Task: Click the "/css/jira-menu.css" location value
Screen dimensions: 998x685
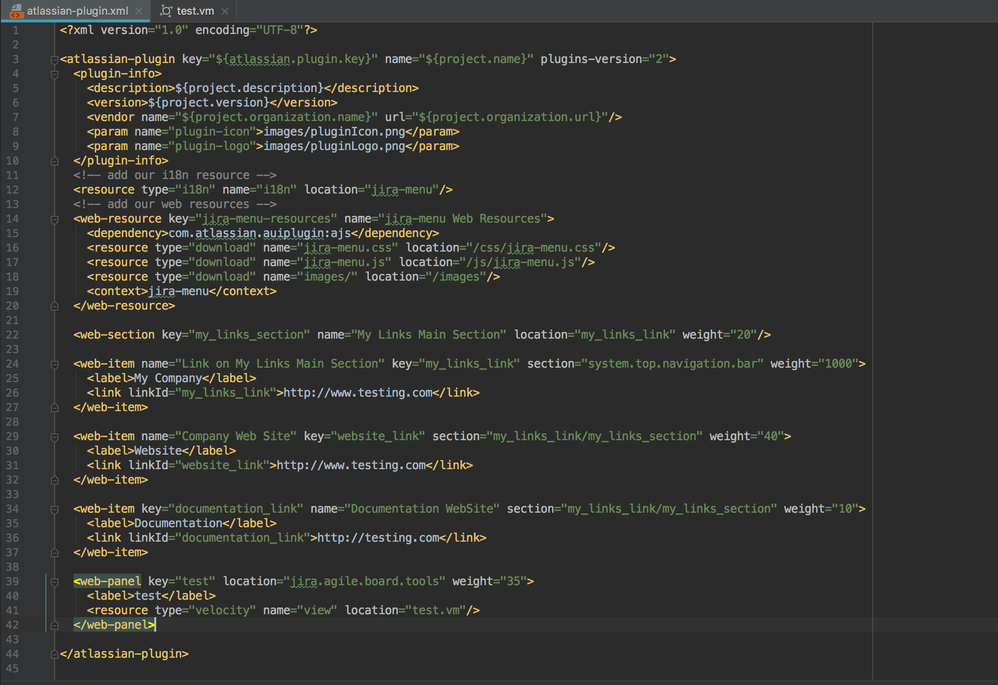Action: pyautogui.click(x=533, y=248)
